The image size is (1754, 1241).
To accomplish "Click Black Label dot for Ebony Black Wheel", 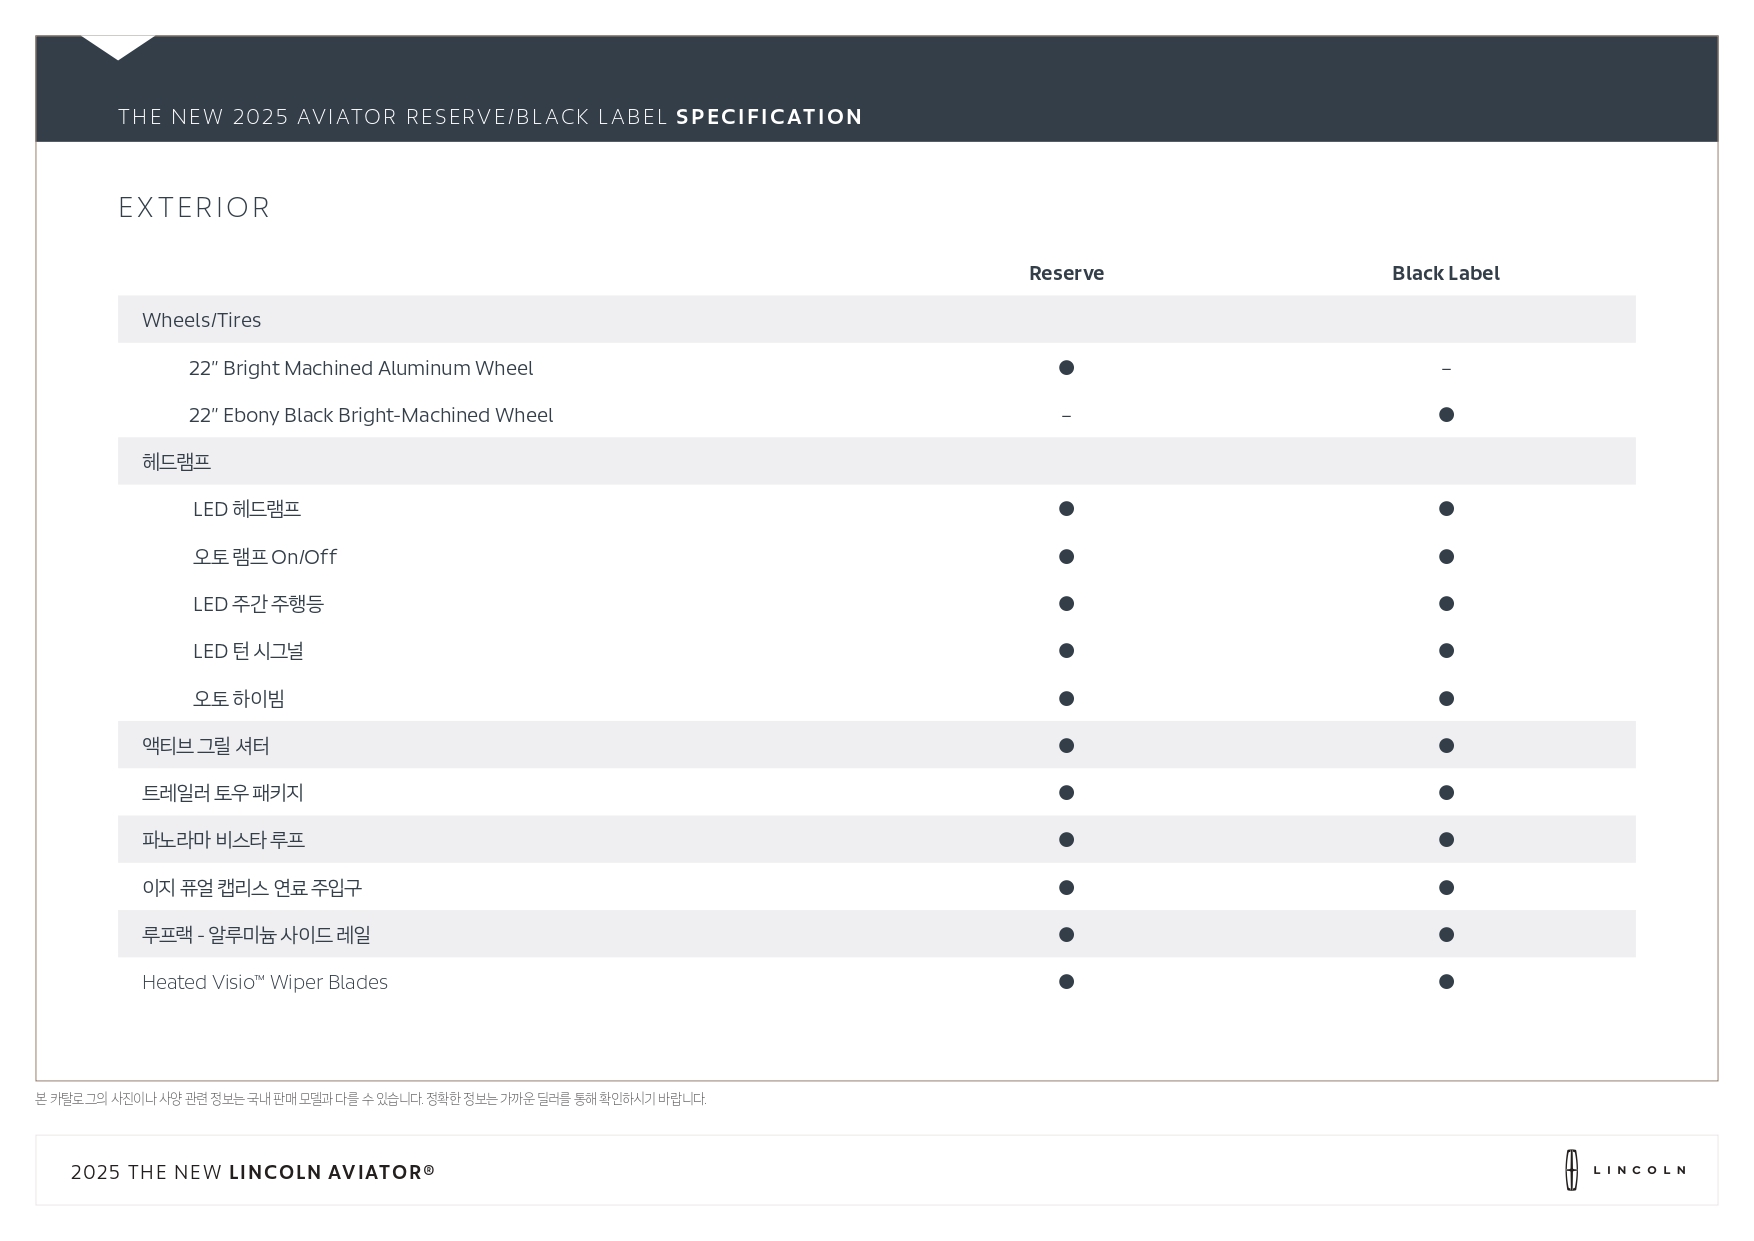I will point(1446,415).
